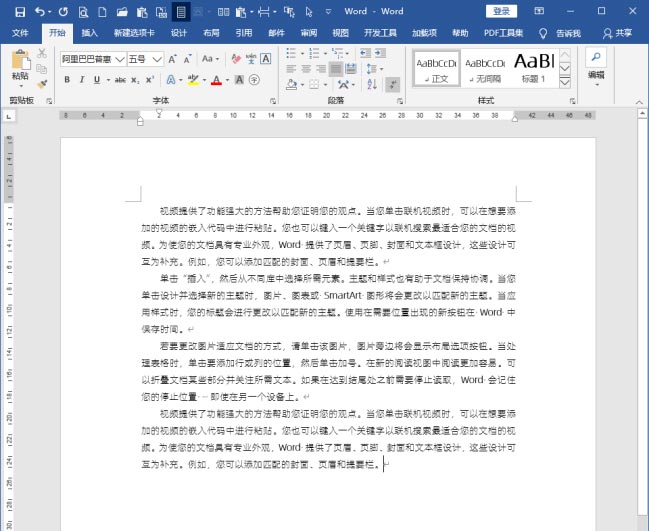Center align the paragraph
The height and width of the screenshot is (531, 649).
(x=306, y=69)
